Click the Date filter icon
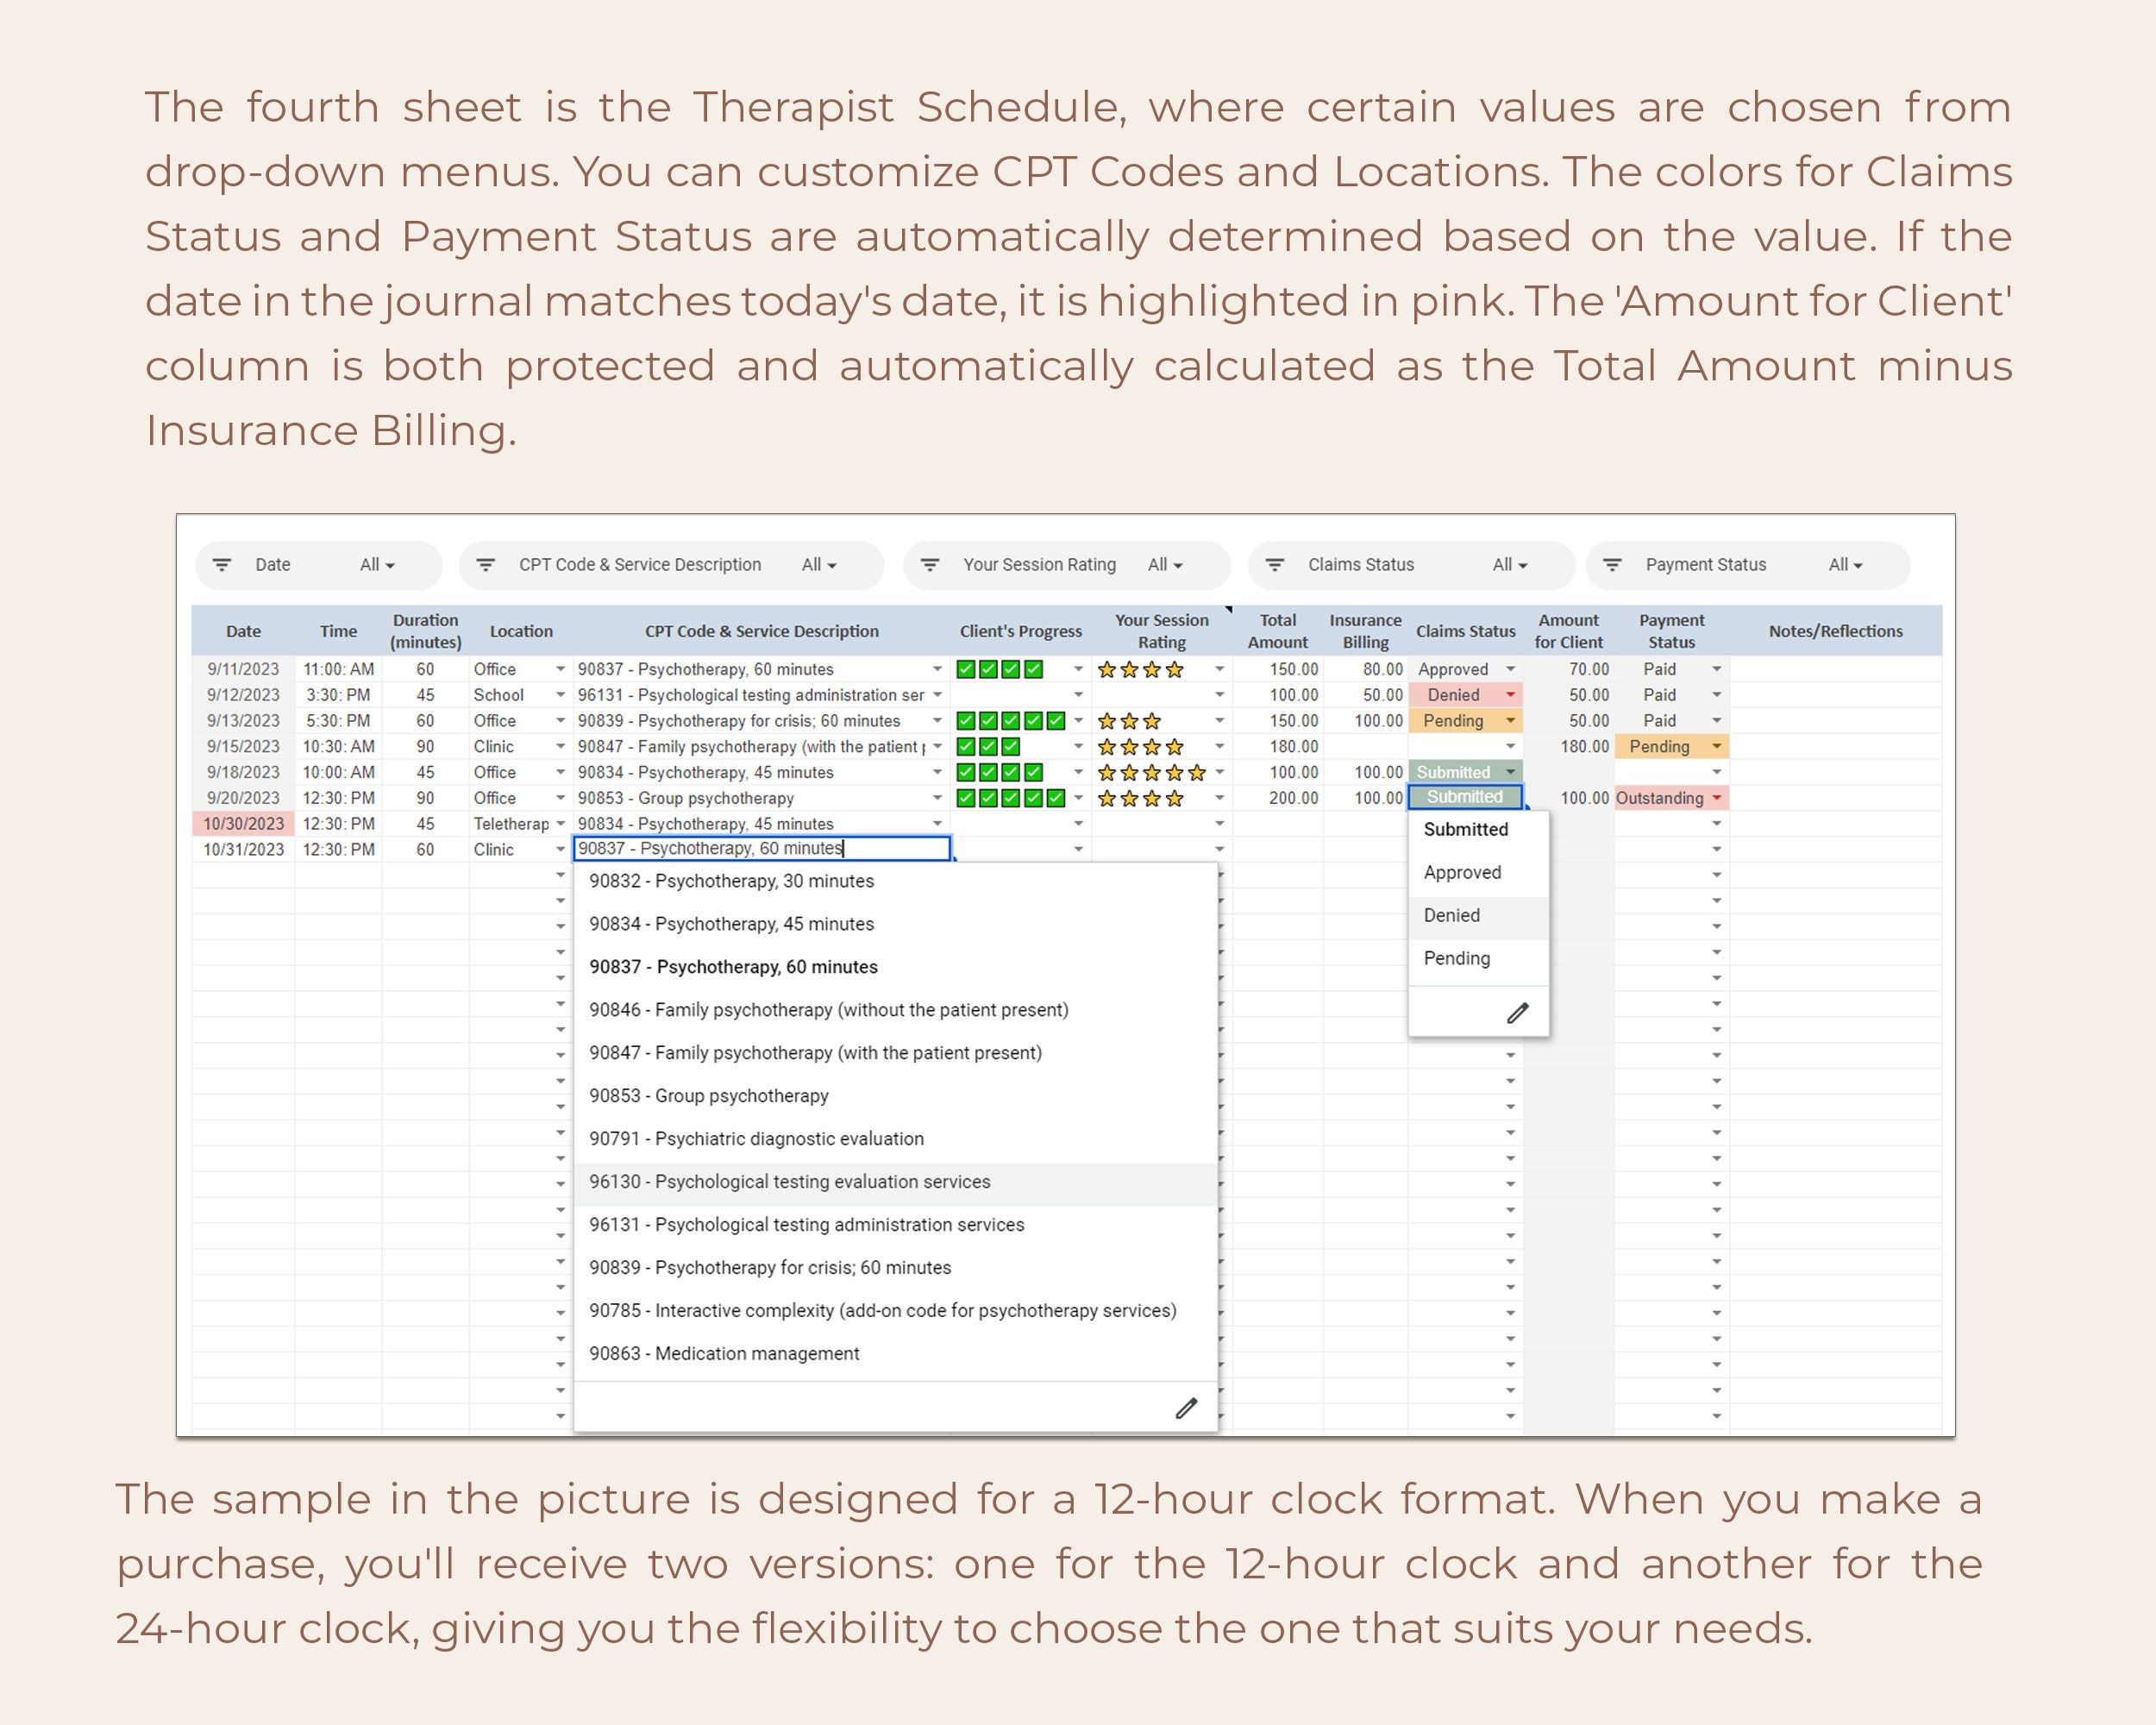 coord(222,565)
